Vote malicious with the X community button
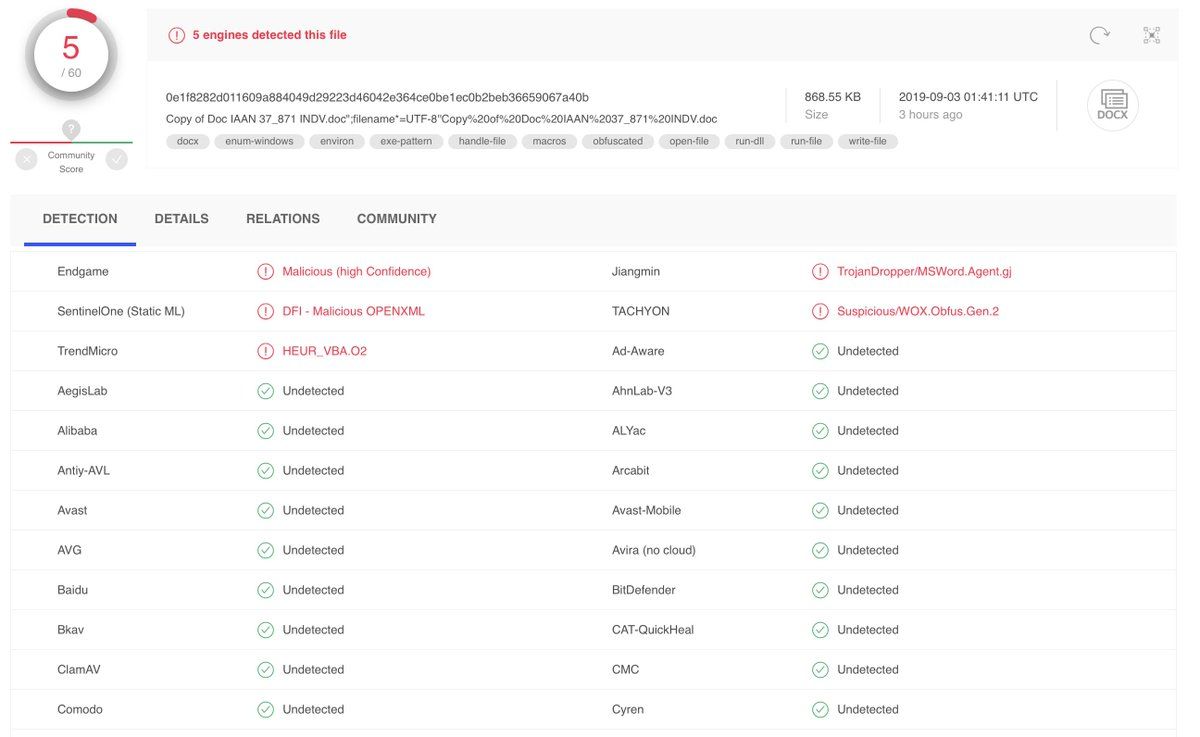The height and width of the screenshot is (737, 1200). (x=26, y=159)
